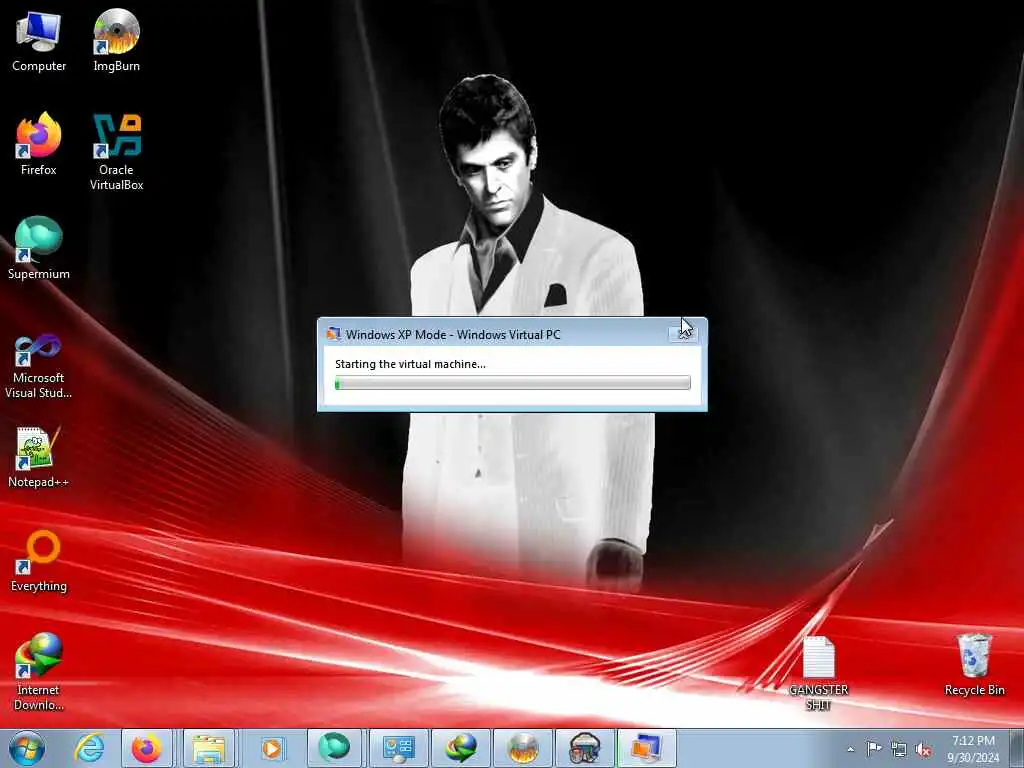
Task: Select the Windows Virtual PC taskbar button
Action: (647, 748)
